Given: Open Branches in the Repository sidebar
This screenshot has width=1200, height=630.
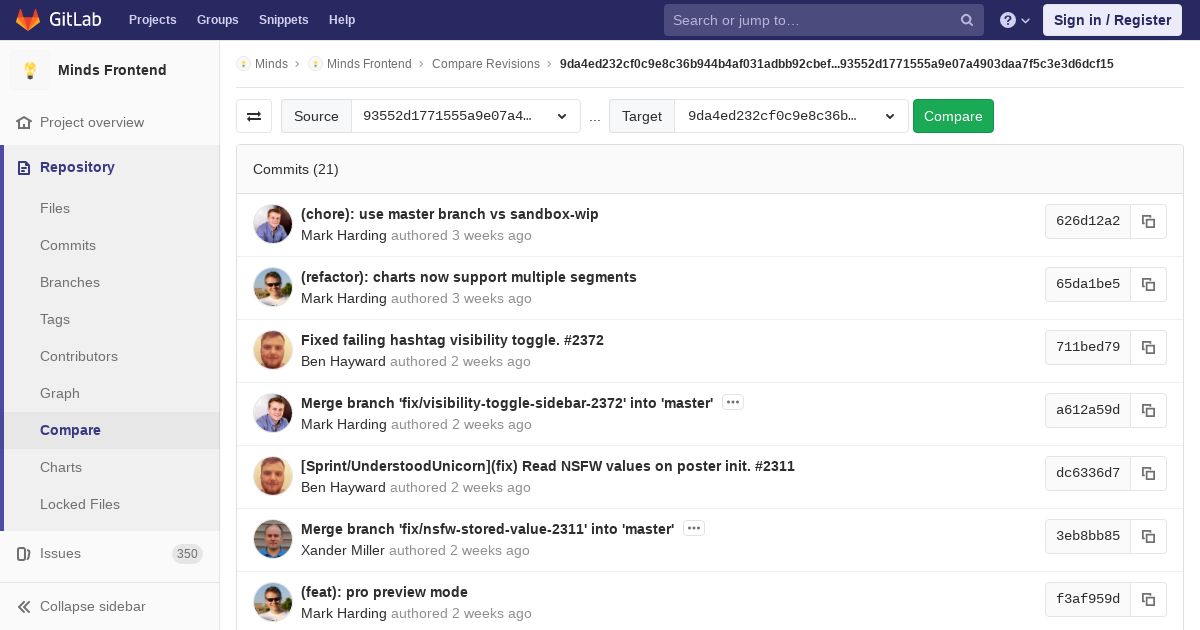Looking at the screenshot, I should tap(70, 282).
